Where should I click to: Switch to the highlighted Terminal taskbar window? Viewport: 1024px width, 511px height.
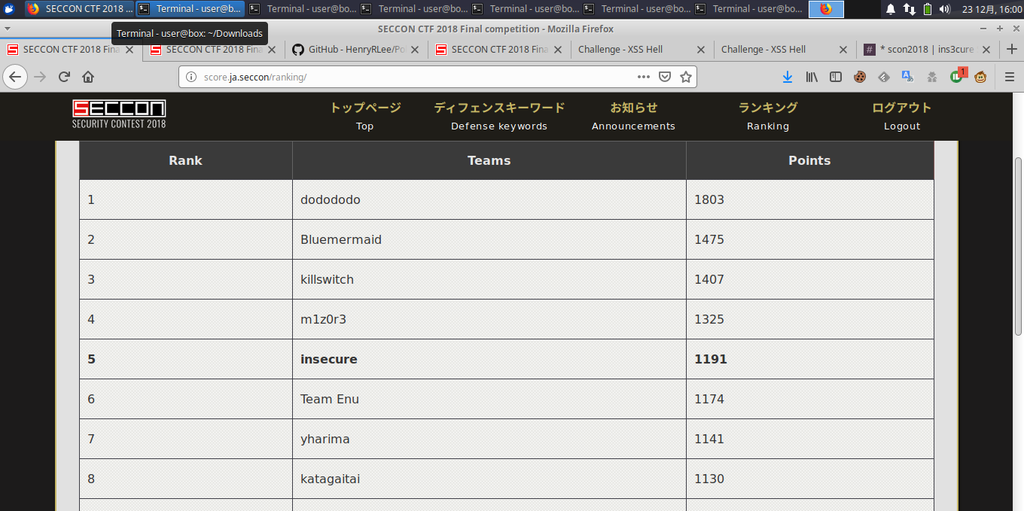click(190, 9)
